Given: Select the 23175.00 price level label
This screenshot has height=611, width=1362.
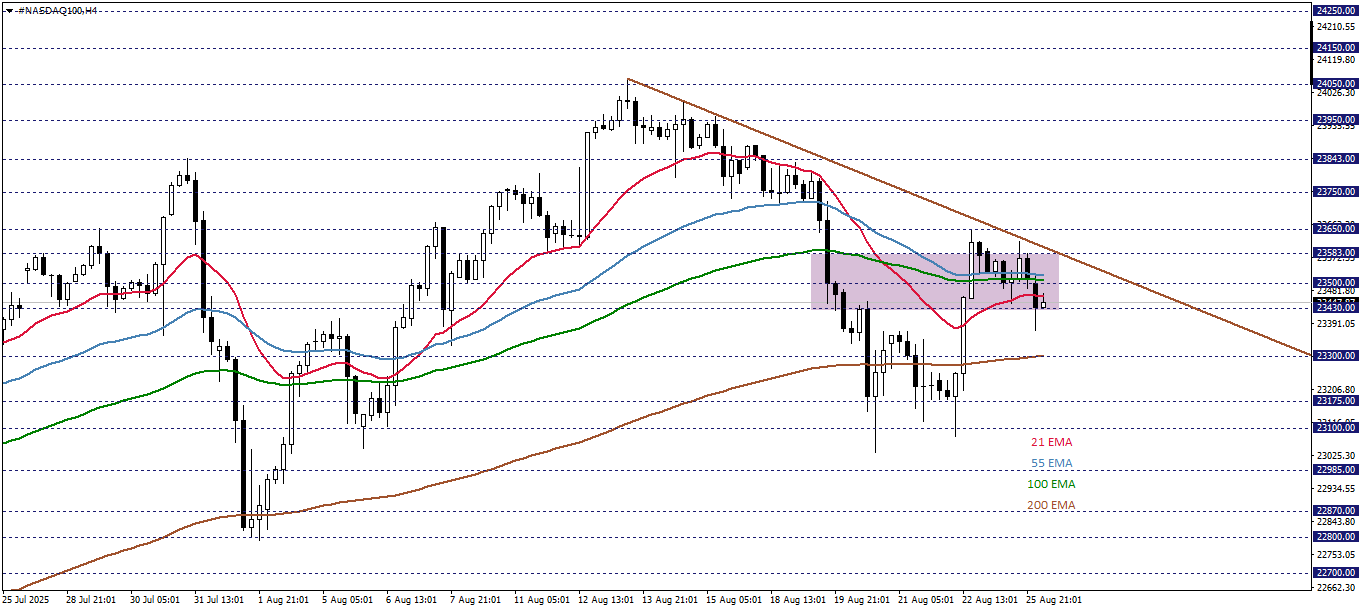Looking at the screenshot, I should pos(1336,401).
